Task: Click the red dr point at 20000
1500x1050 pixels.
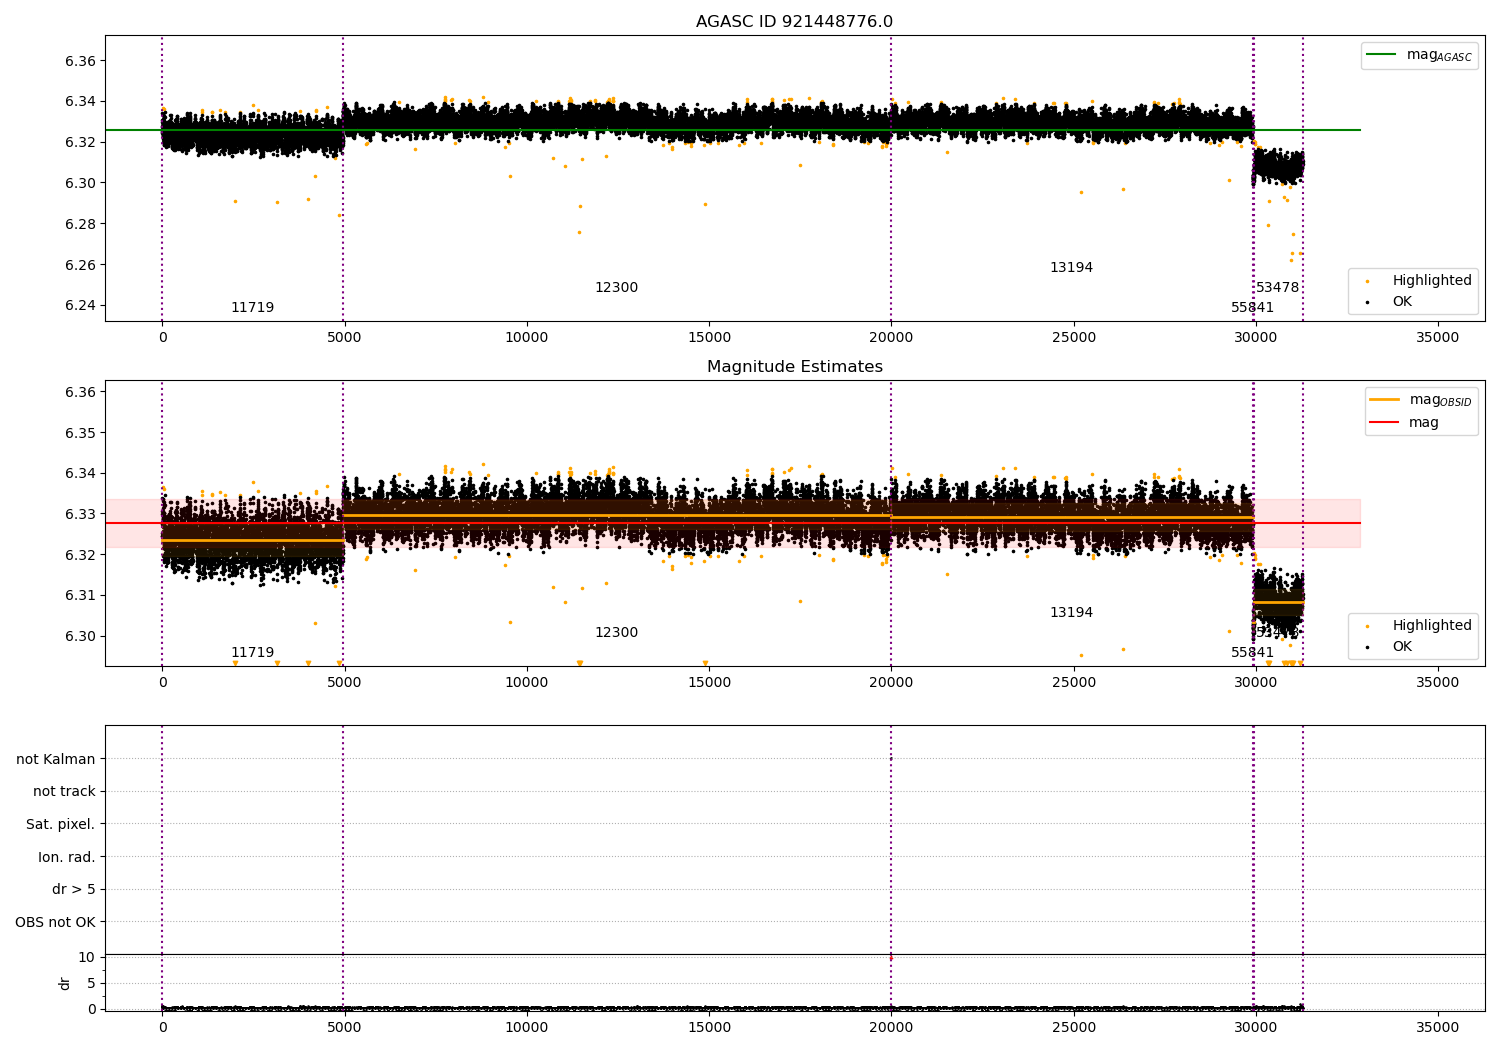Action: click(891, 958)
